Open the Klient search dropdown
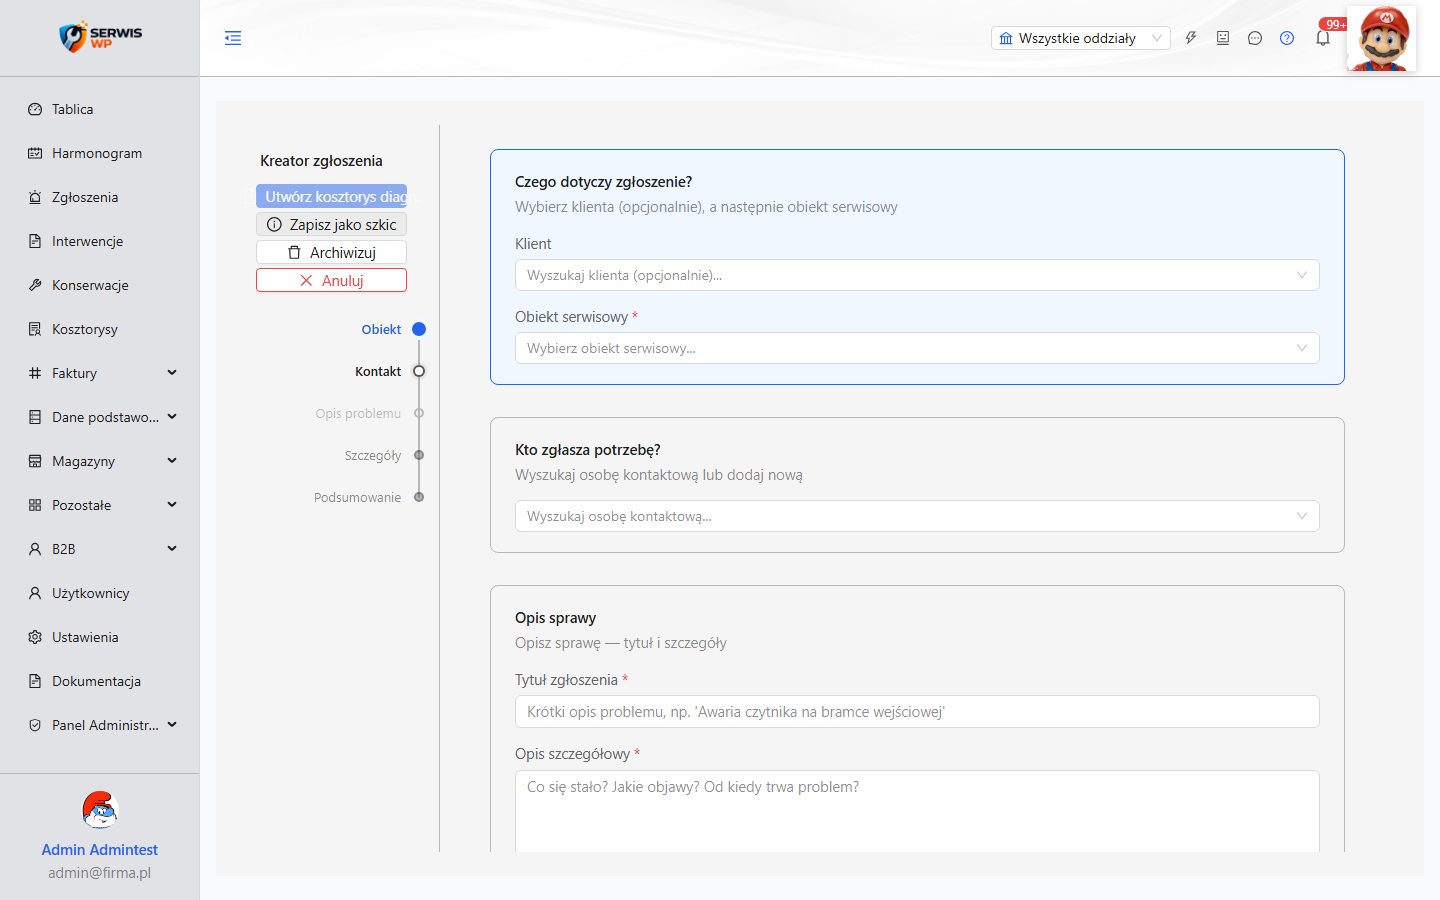This screenshot has width=1440, height=900. (917, 275)
